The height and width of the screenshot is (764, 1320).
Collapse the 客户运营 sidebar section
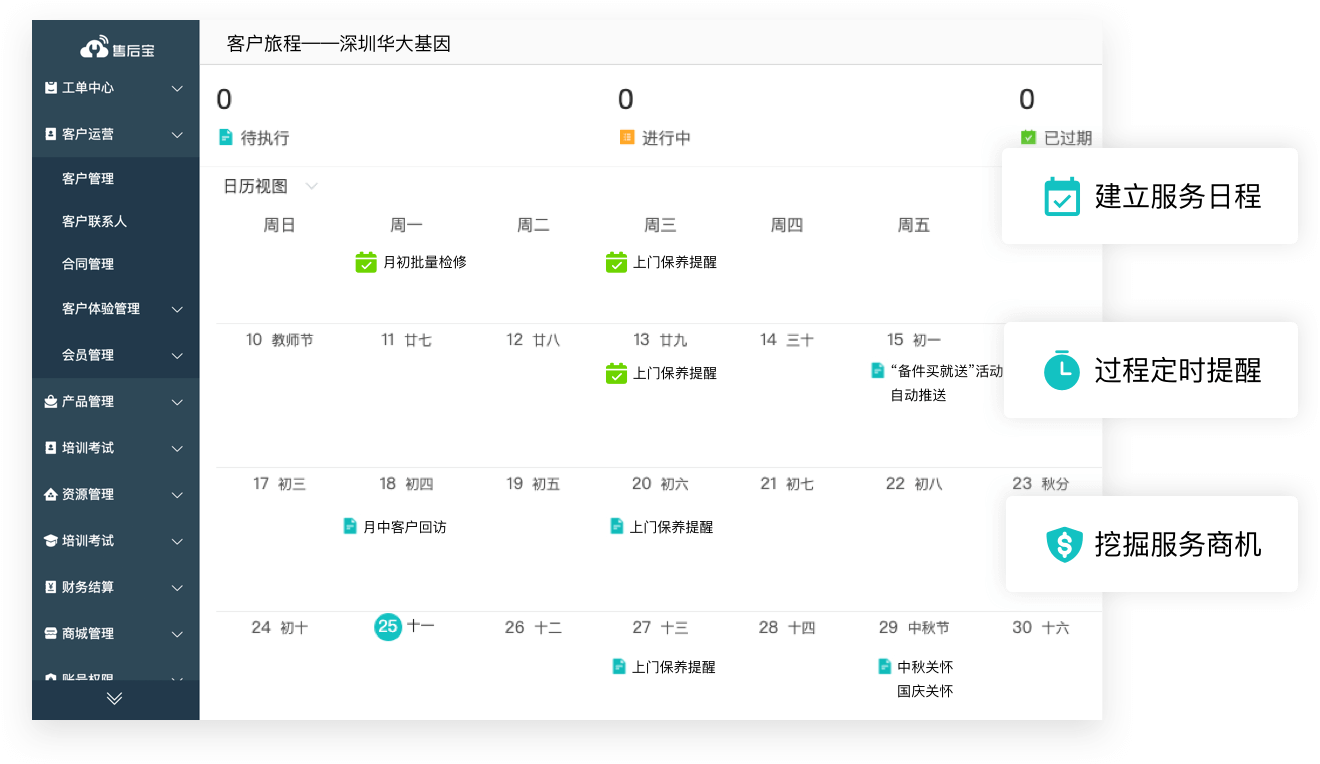pyautogui.click(x=177, y=134)
